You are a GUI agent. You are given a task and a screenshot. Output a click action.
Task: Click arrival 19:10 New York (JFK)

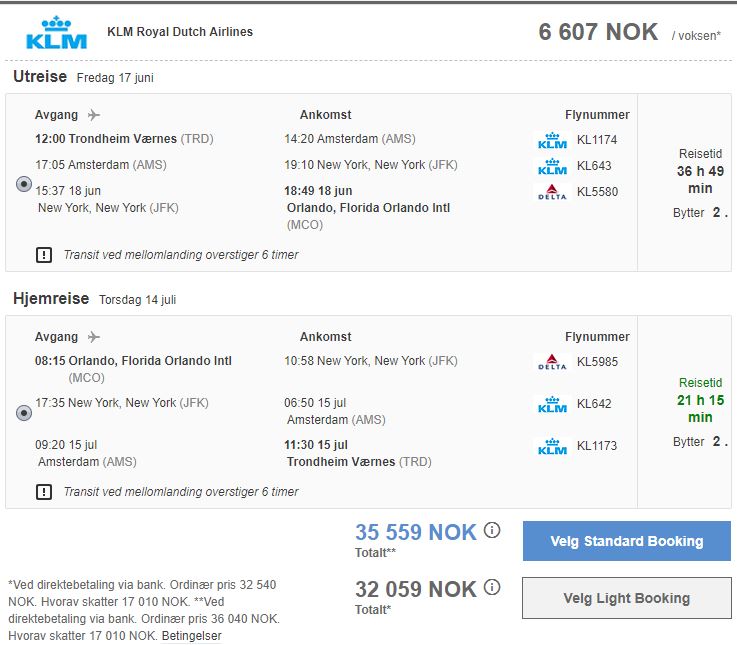(370, 165)
